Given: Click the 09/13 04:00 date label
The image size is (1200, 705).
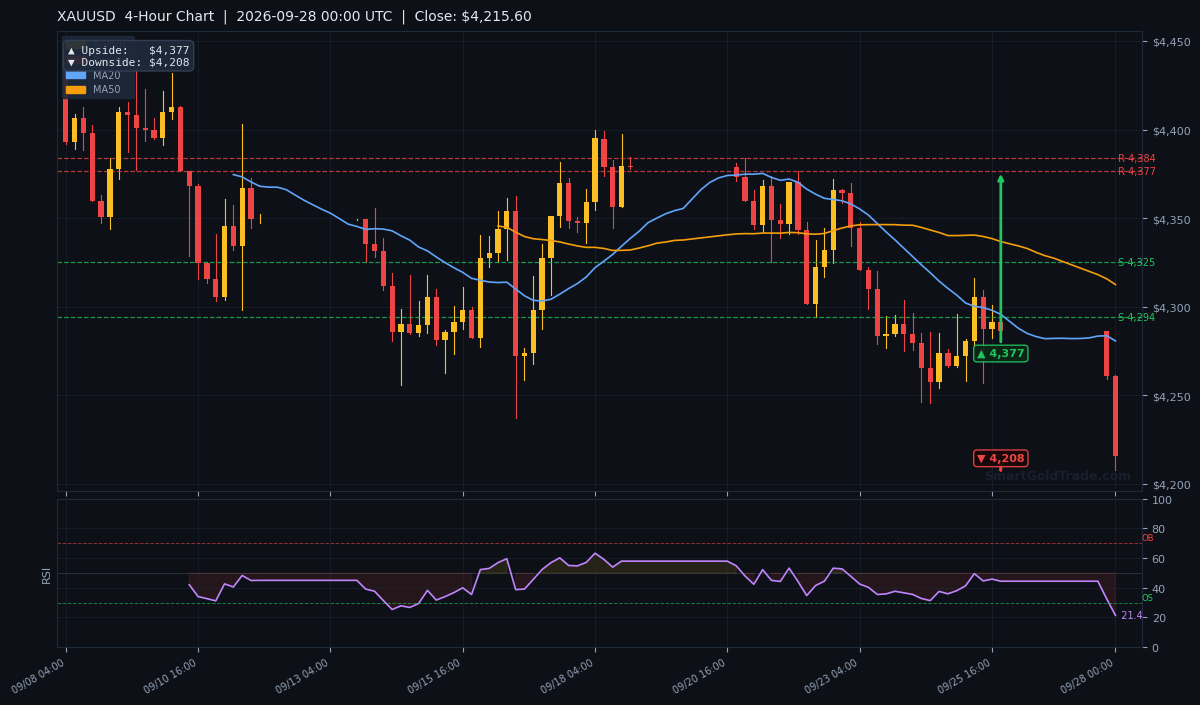Looking at the screenshot, I should point(301,676).
